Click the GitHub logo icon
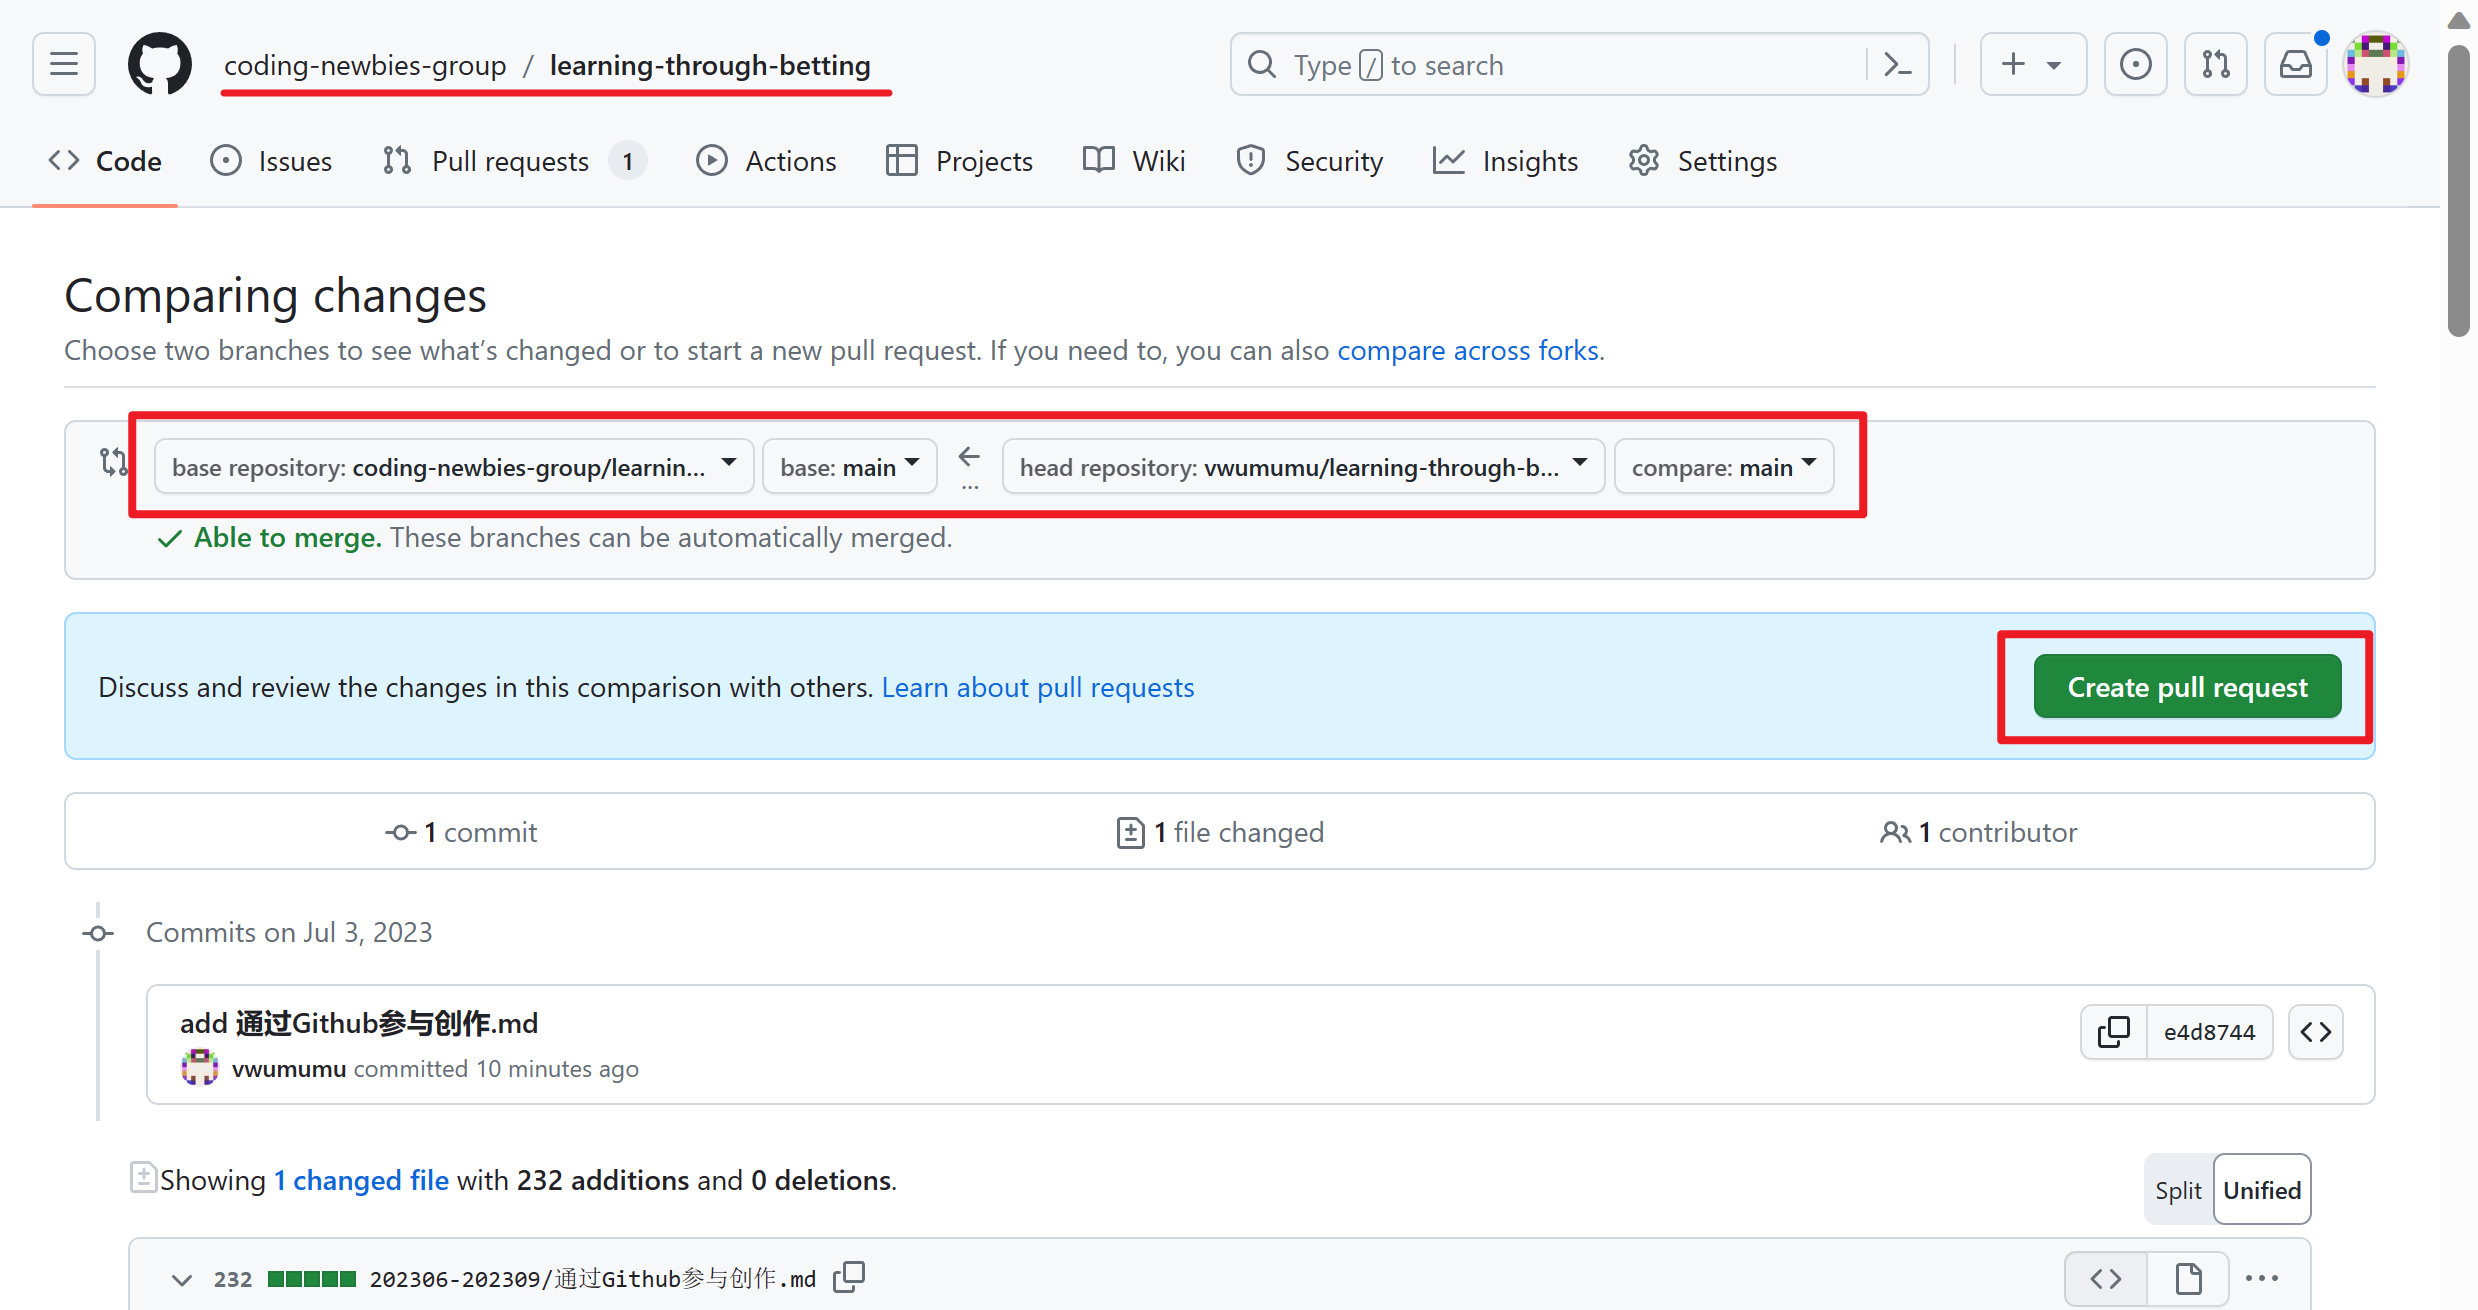Screen dimensions: 2478x1310 pyautogui.click(x=159, y=65)
